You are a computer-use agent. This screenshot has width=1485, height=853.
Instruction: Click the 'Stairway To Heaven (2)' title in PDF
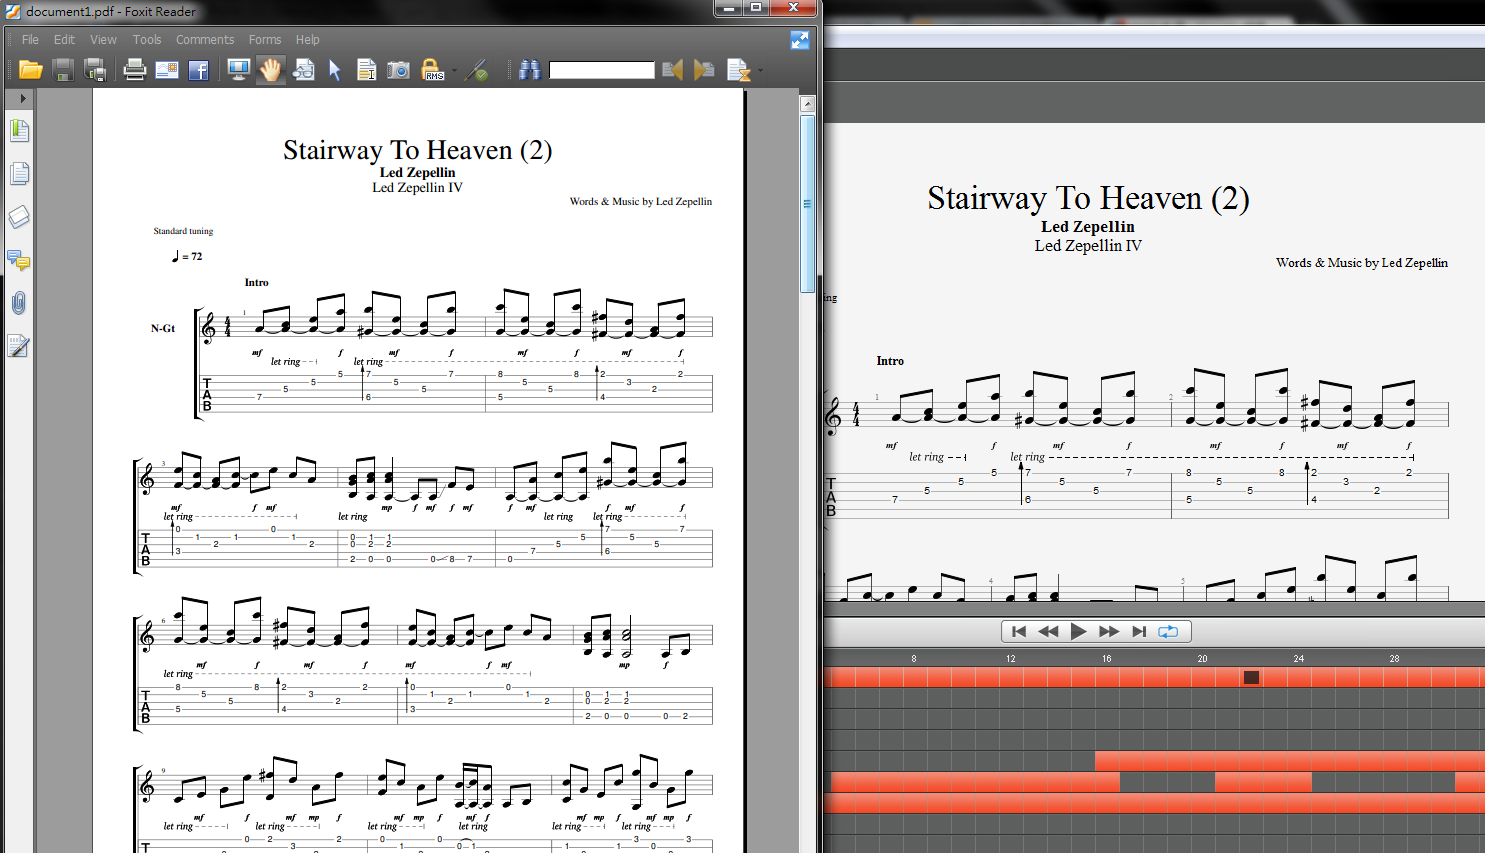pyautogui.click(x=417, y=150)
